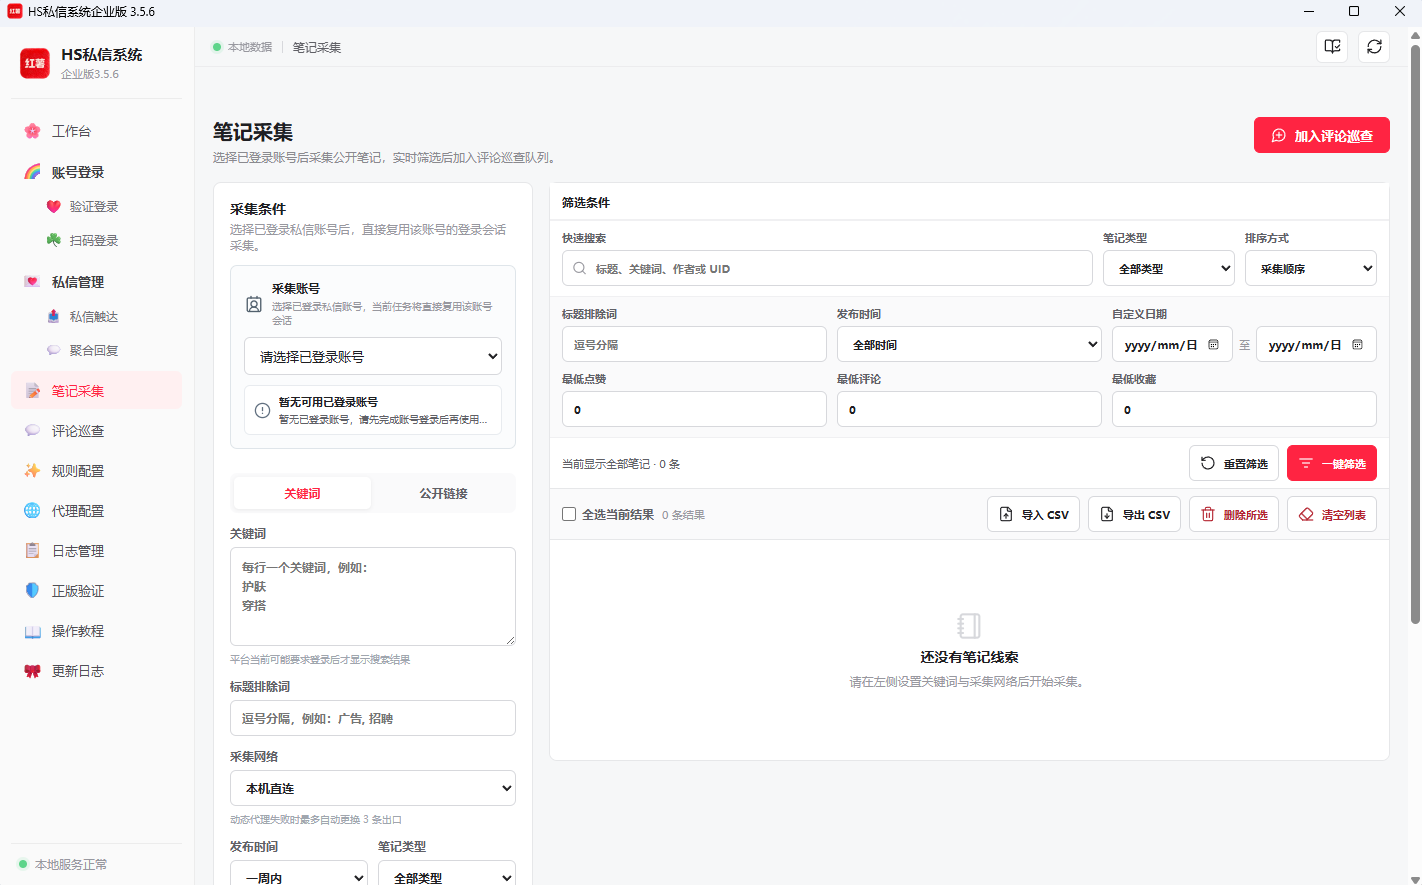
Task: Click the 本地服务正常 status text
Action: (71, 864)
